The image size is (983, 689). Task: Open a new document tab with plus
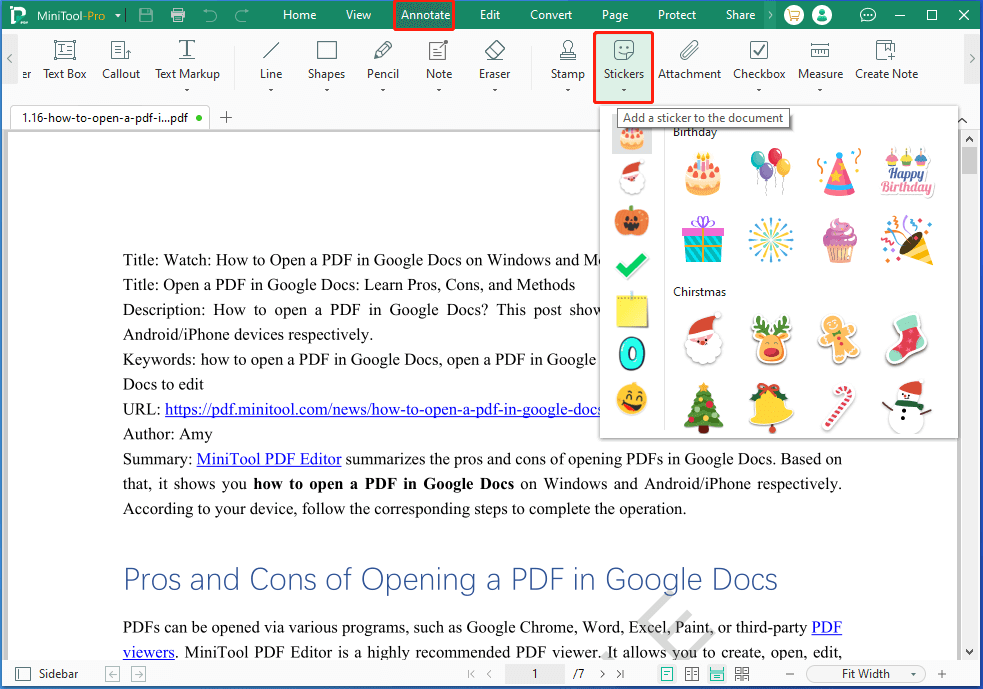tap(226, 118)
